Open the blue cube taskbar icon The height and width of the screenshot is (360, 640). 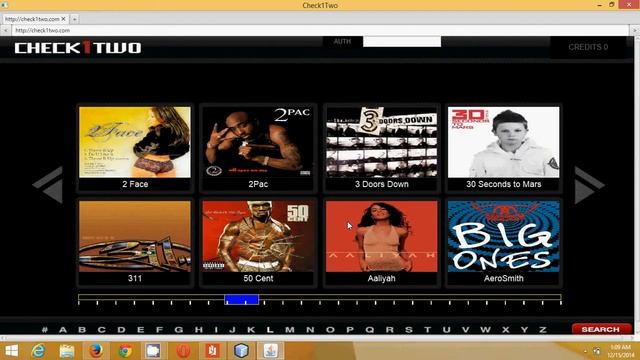[x=241, y=351]
